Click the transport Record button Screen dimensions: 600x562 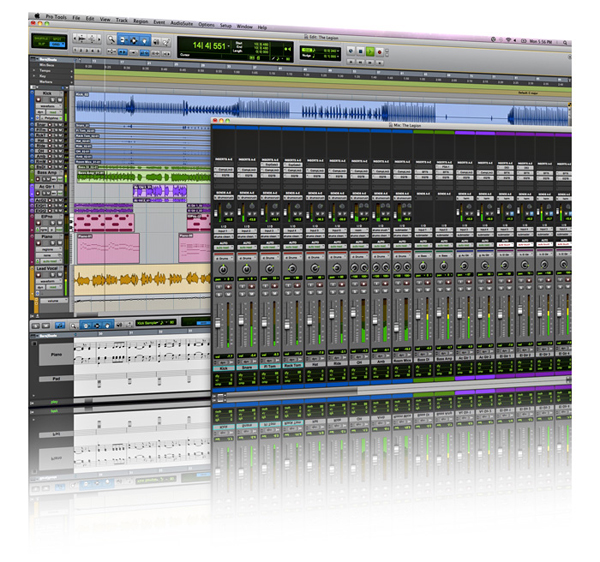(380, 52)
